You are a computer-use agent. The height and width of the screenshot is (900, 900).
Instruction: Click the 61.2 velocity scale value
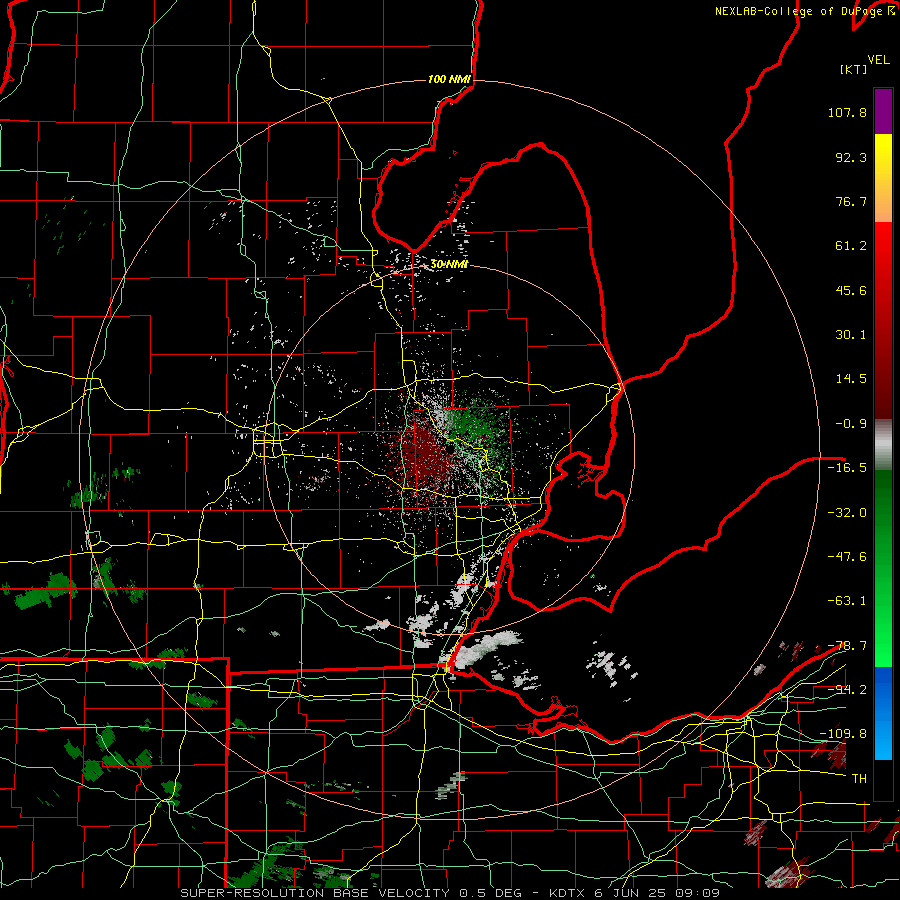click(851, 246)
